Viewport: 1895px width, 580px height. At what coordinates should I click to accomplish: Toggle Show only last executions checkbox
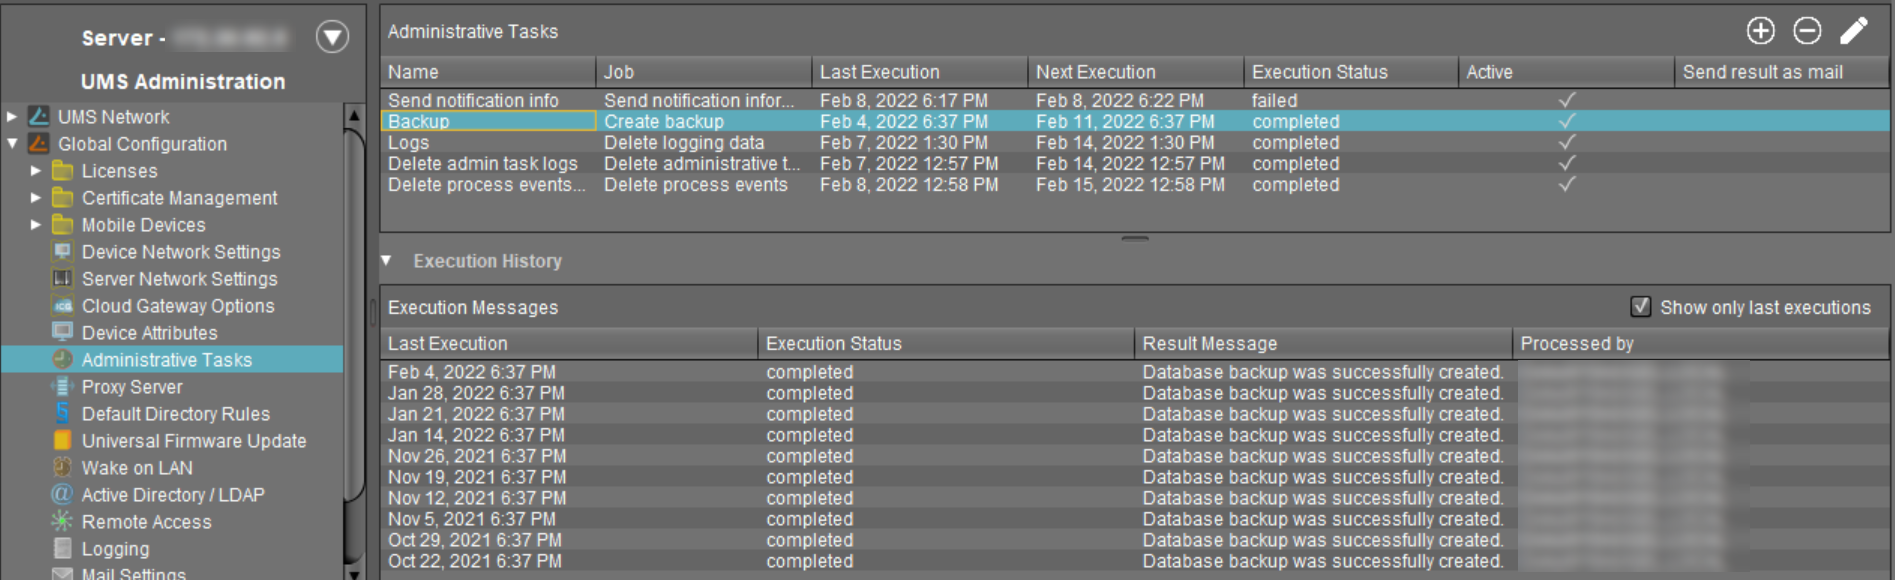(x=1640, y=307)
